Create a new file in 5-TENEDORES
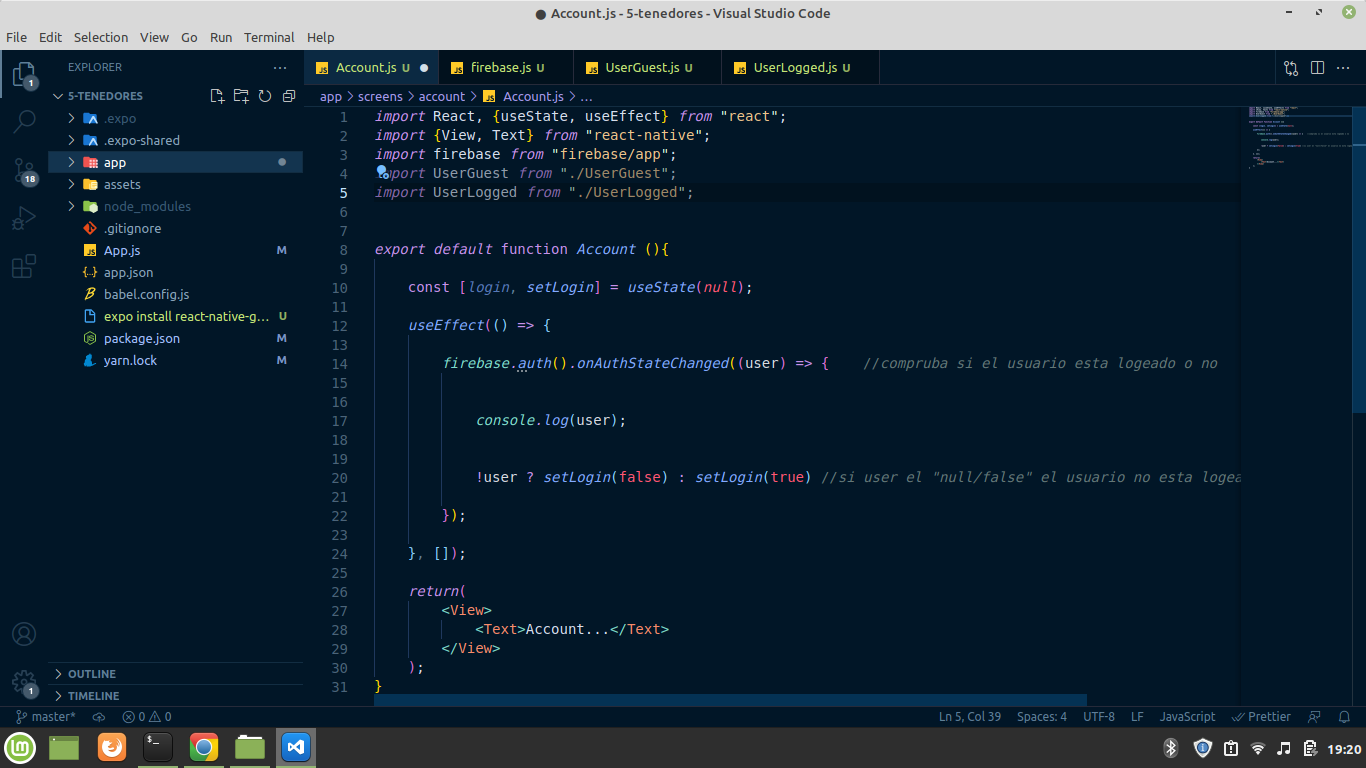 click(217, 96)
